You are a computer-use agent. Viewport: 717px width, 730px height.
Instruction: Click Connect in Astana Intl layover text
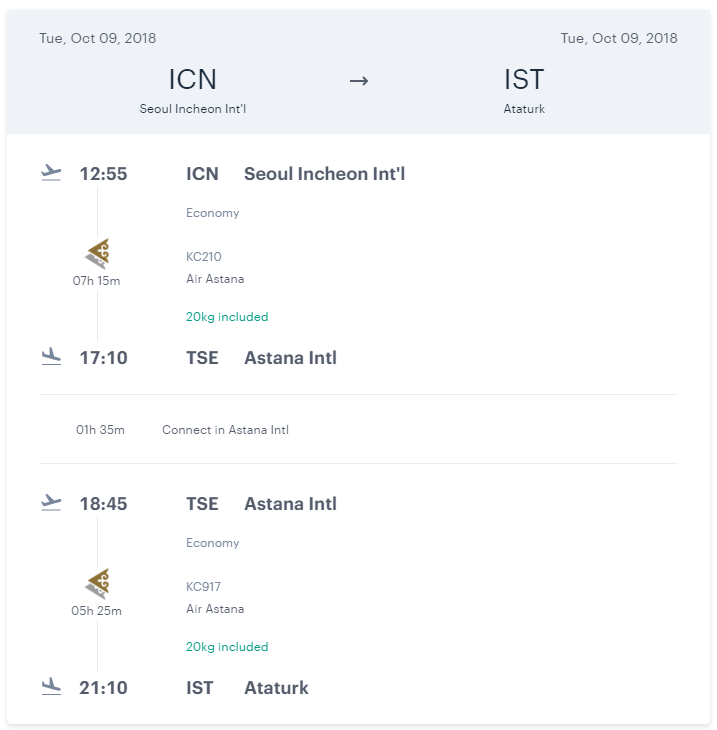[x=225, y=430]
